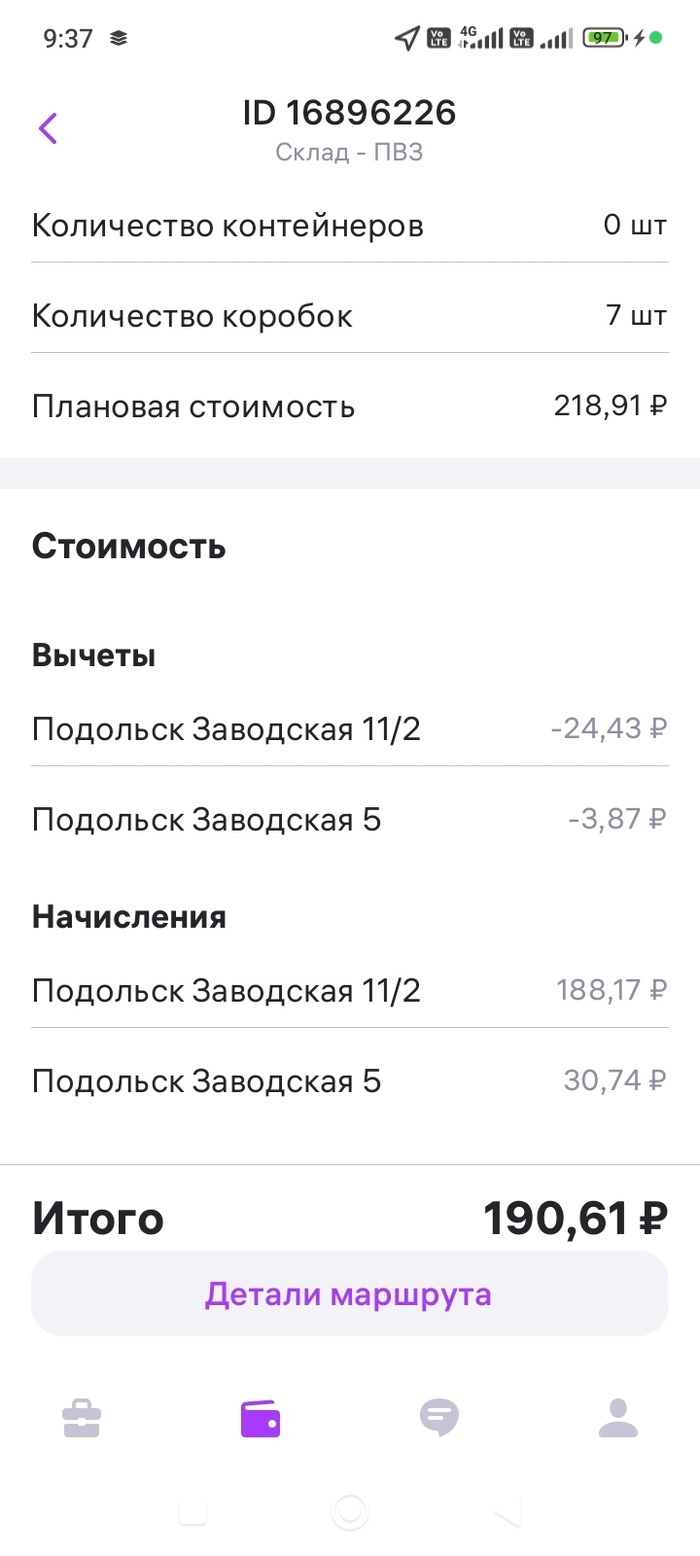Select the purple wallet tab icon

tap(260, 1418)
